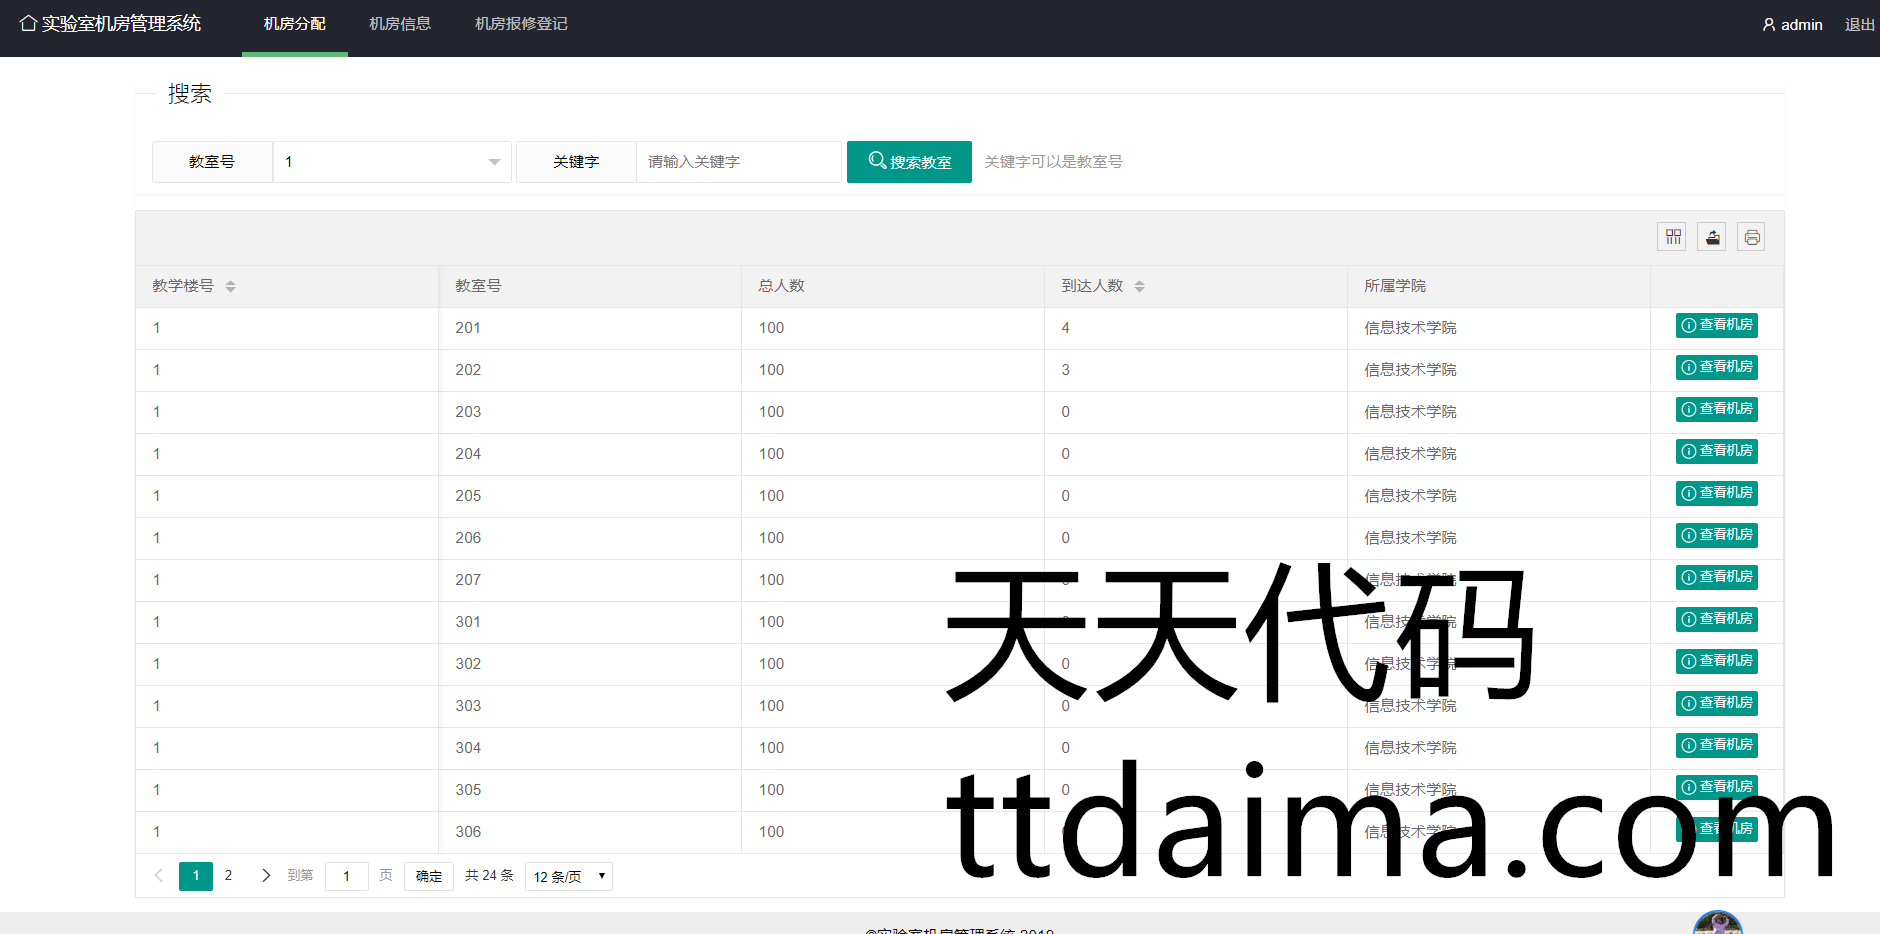Screen dimensions: 1880x934
Task: Sort by 教学楼号 column arrows
Action: pyautogui.click(x=230, y=286)
